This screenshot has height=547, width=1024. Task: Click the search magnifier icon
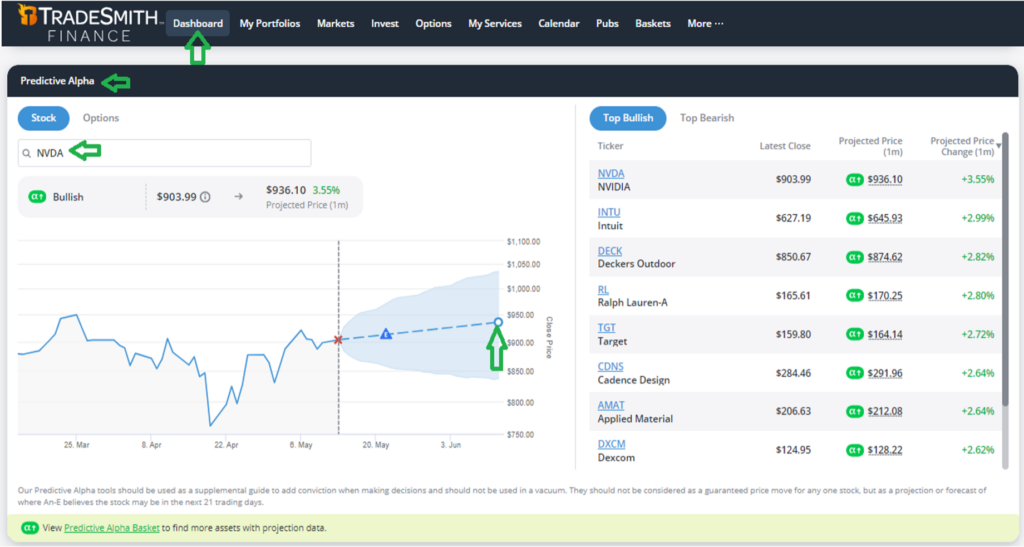27,153
